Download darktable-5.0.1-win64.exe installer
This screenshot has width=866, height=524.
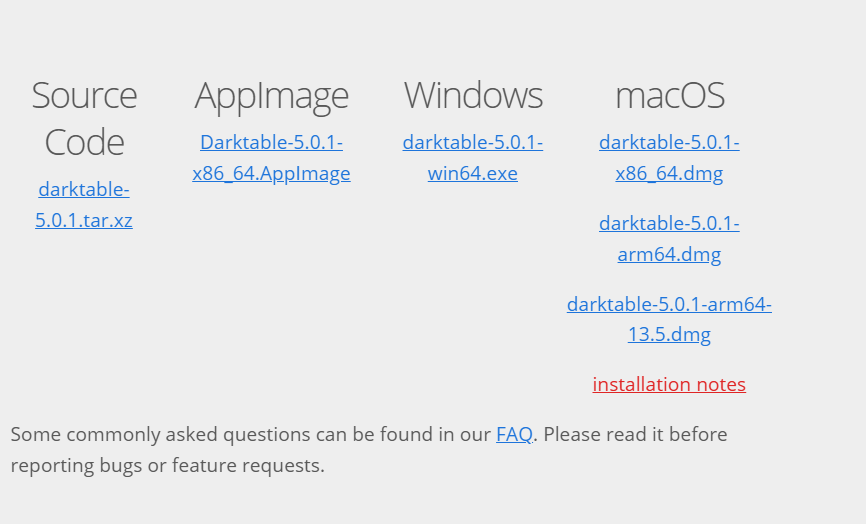click(472, 158)
